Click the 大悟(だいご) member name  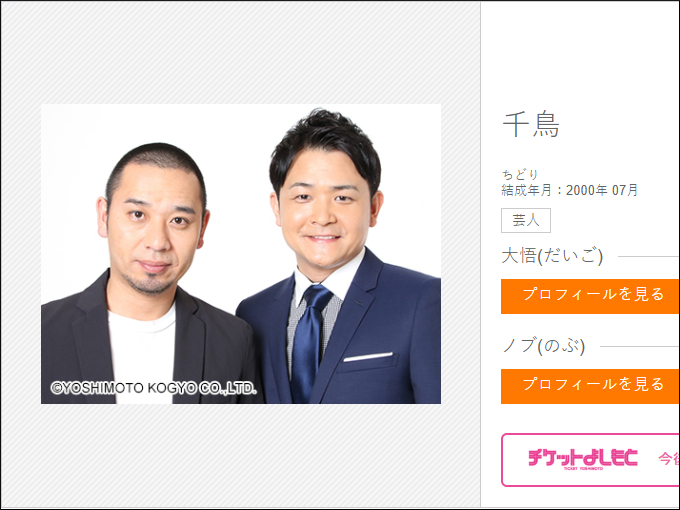point(552,255)
